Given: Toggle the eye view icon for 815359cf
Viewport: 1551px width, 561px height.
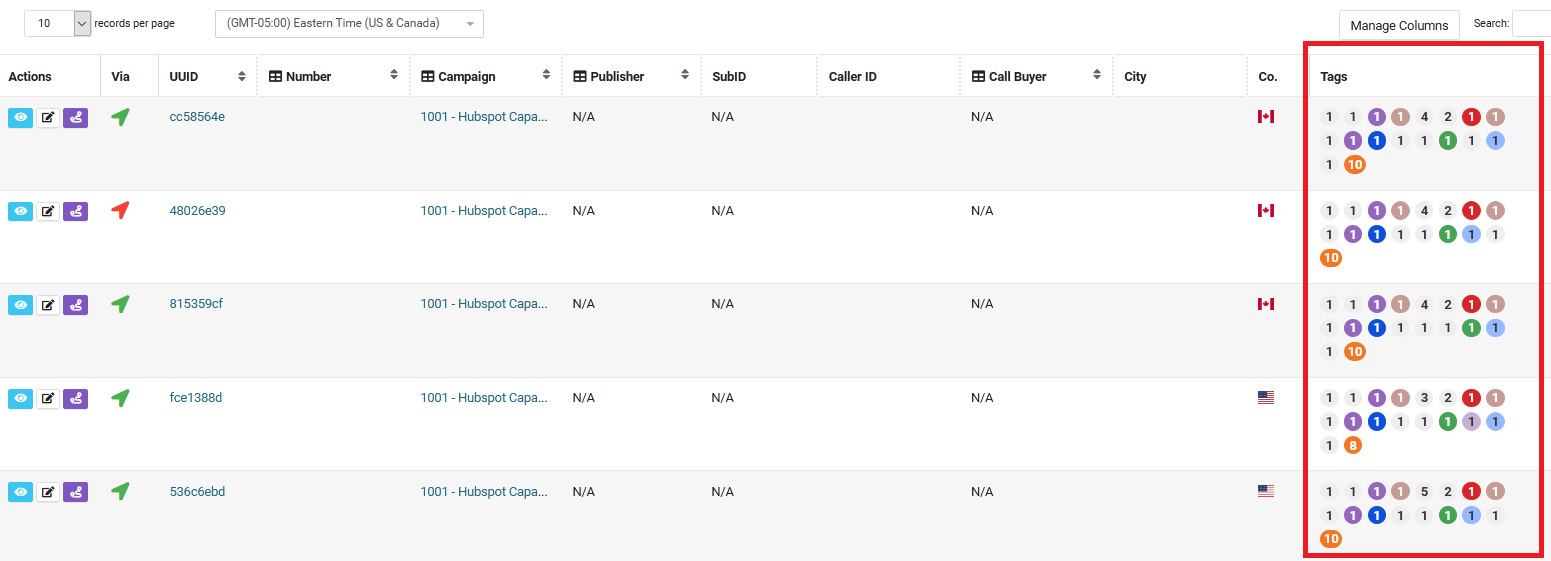Looking at the screenshot, I should [x=20, y=305].
